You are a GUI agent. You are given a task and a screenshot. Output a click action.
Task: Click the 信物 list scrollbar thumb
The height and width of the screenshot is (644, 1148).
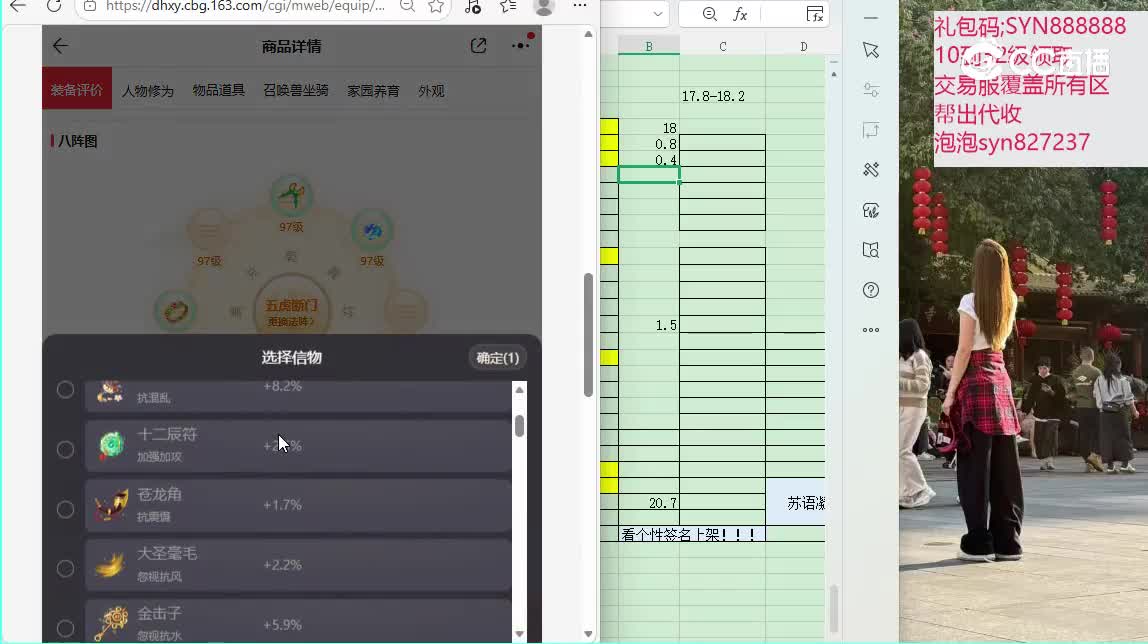pos(519,425)
